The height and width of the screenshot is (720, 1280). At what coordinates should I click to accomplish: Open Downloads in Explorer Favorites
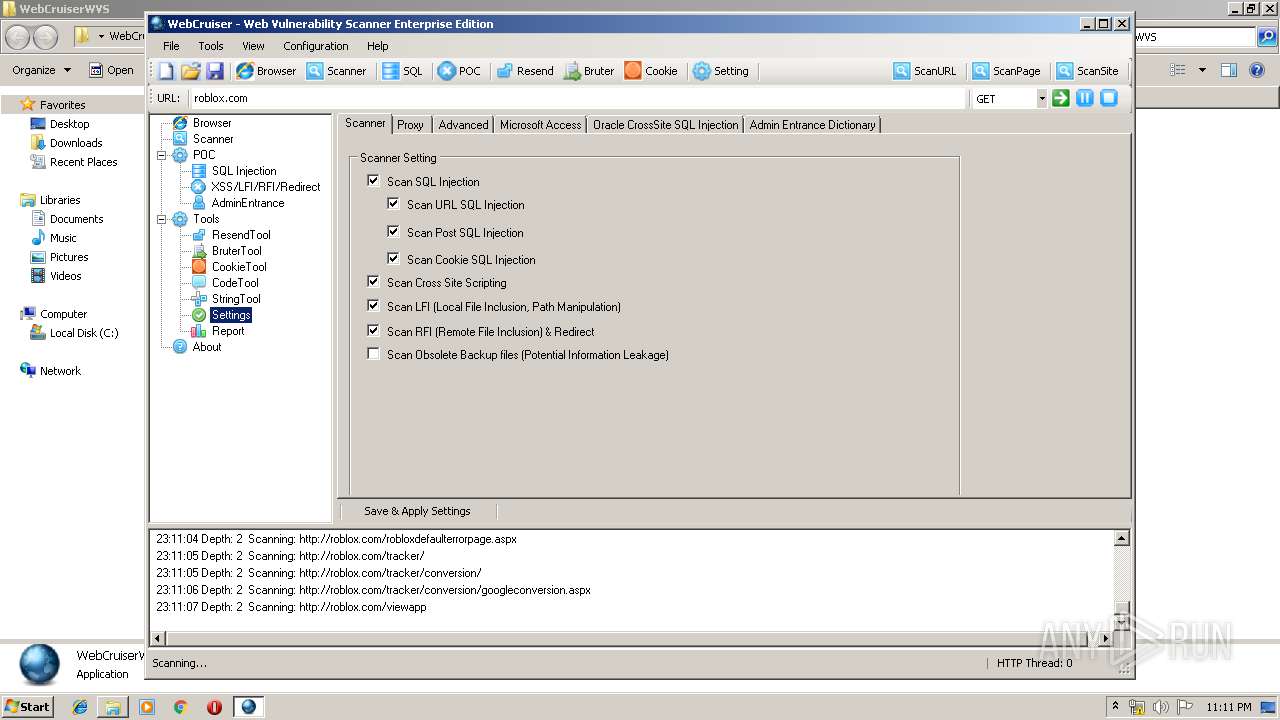pos(76,143)
